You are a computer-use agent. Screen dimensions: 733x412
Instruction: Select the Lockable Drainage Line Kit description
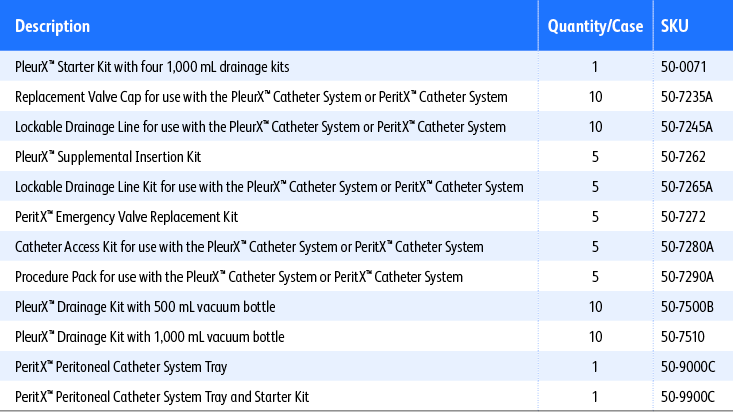click(269, 187)
